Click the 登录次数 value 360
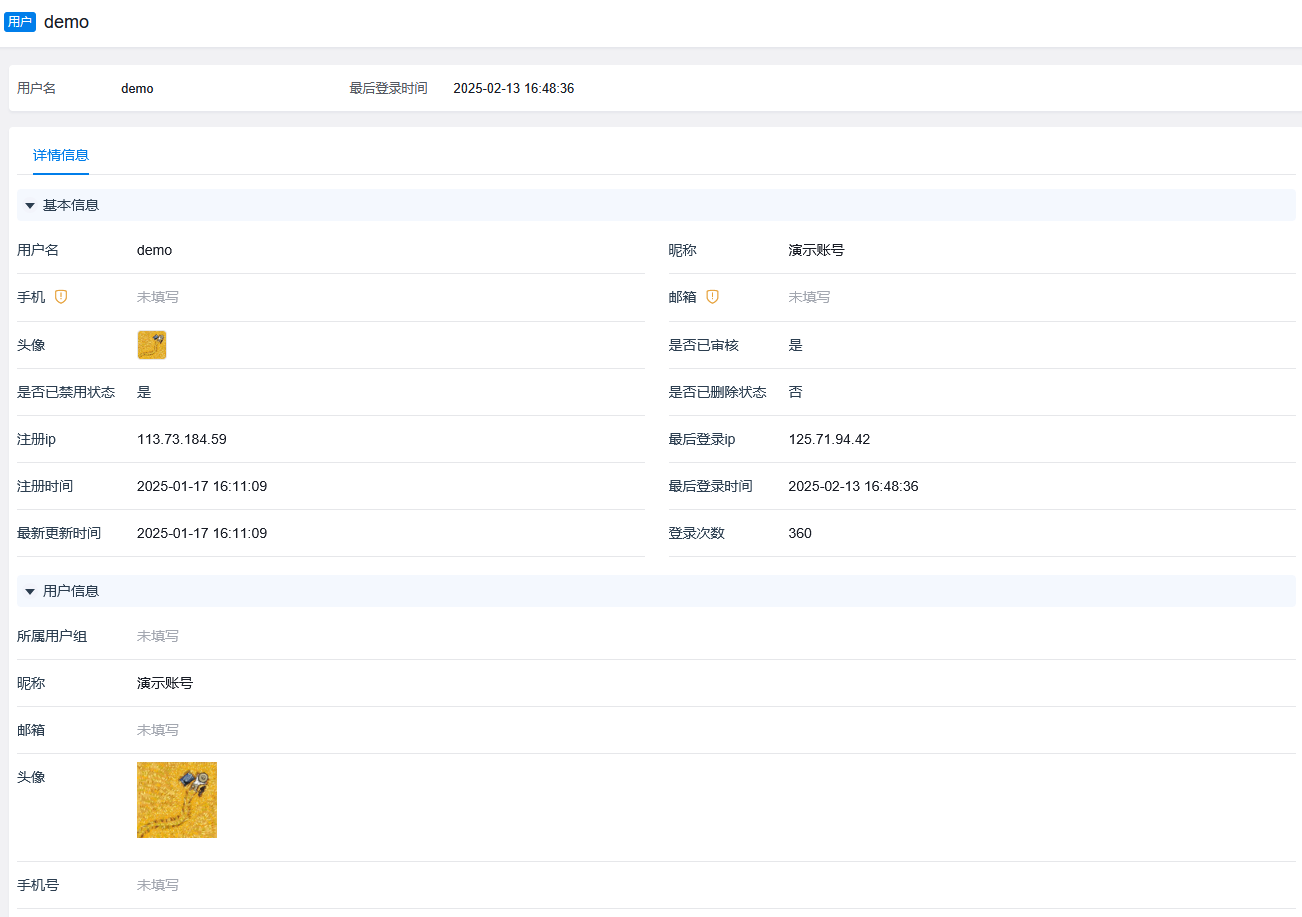This screenshot has width=1302, height=917. 799,533
